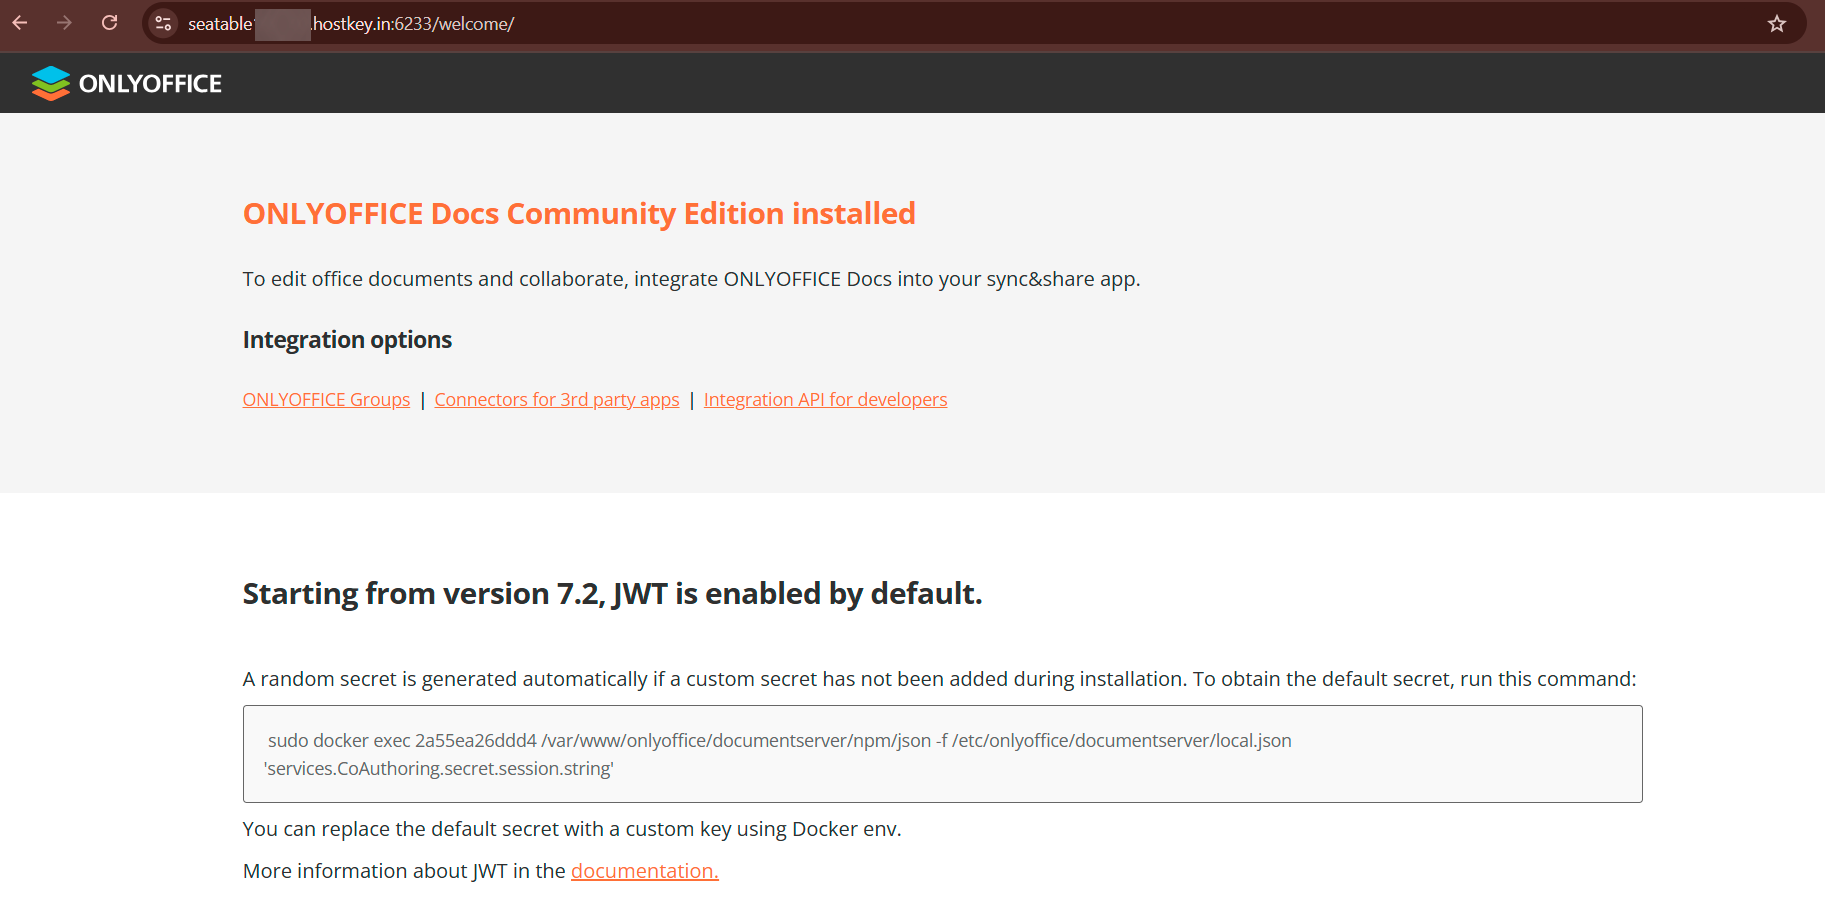Click the Integration options heading
This screenshot has height=904, width=1825.
pyautogui.click(x=347, y=340)
